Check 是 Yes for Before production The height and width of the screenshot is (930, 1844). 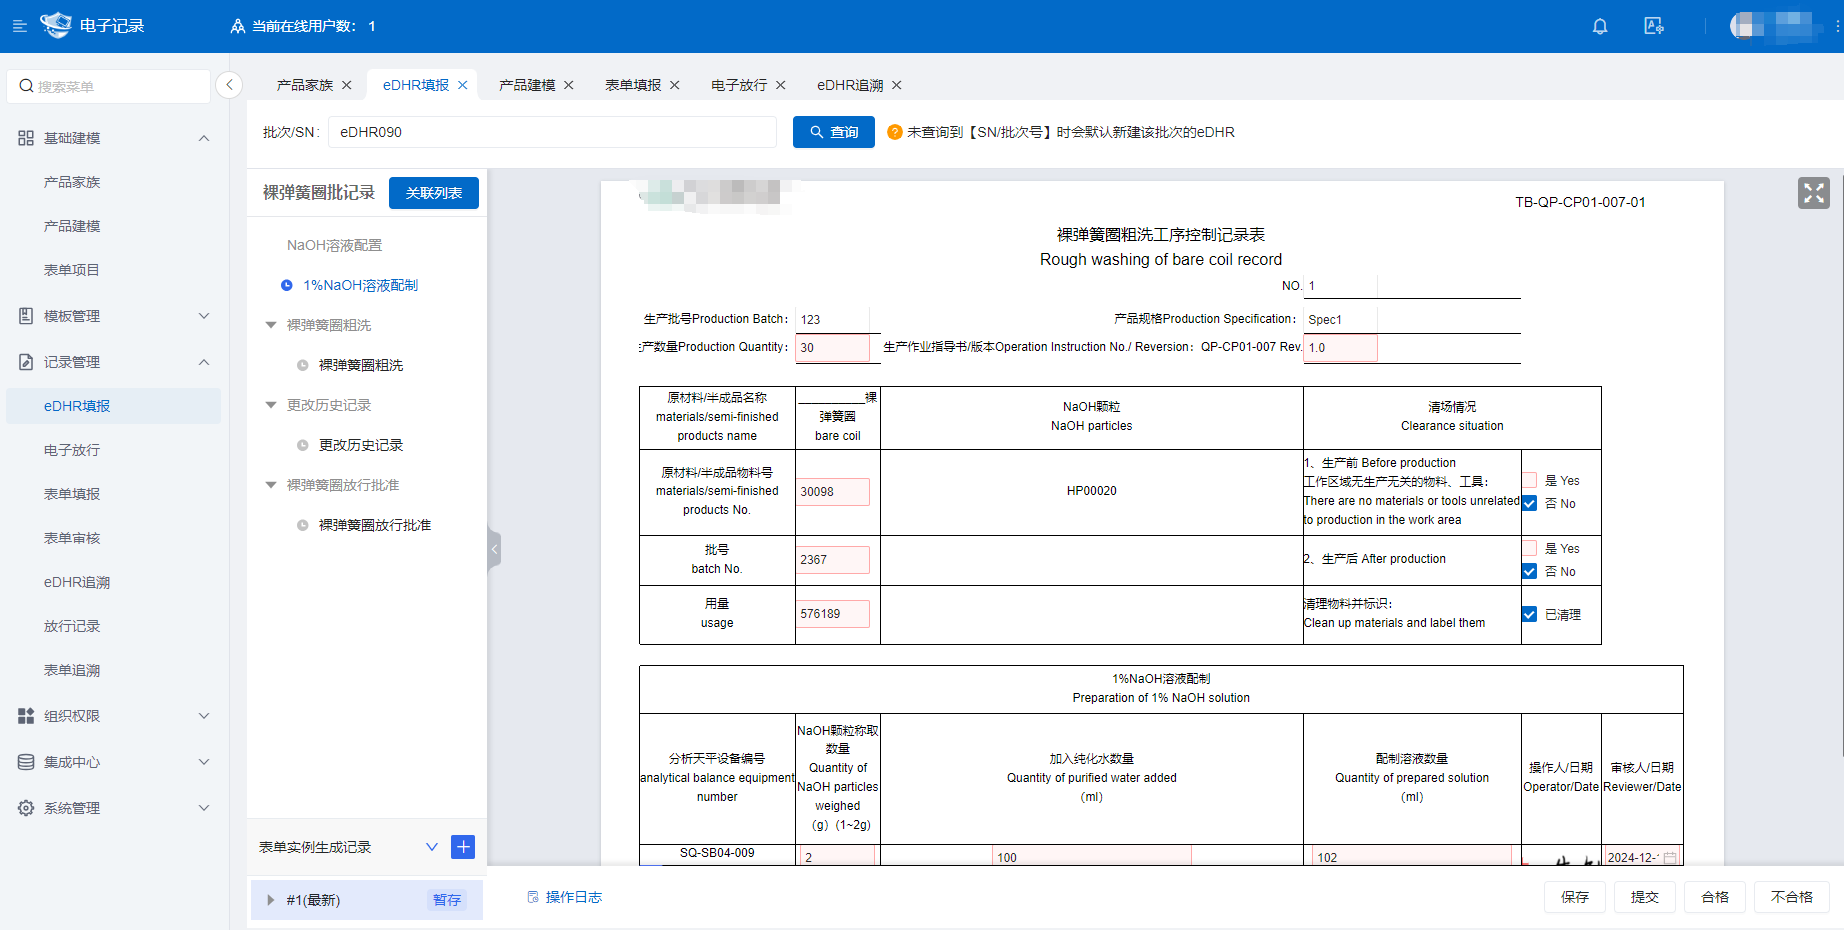point(1529,480)
